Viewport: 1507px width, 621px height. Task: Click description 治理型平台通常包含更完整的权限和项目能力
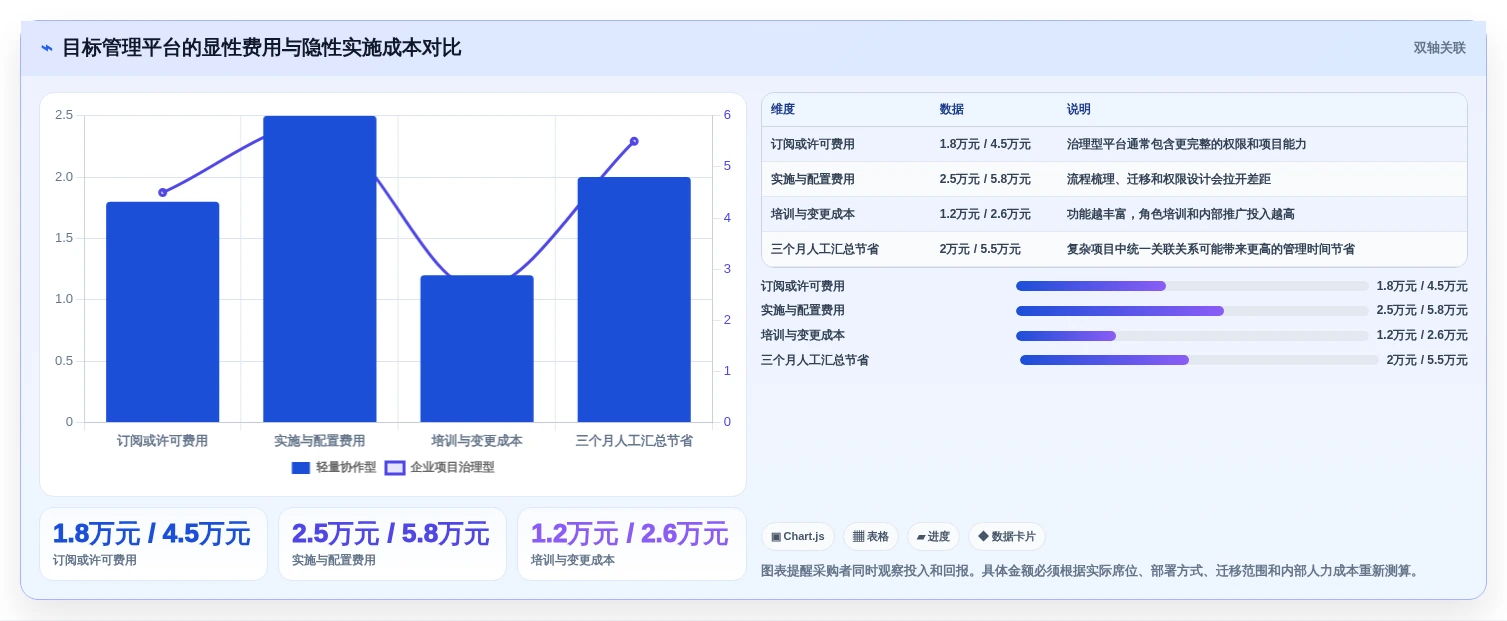coord(1187,145)
